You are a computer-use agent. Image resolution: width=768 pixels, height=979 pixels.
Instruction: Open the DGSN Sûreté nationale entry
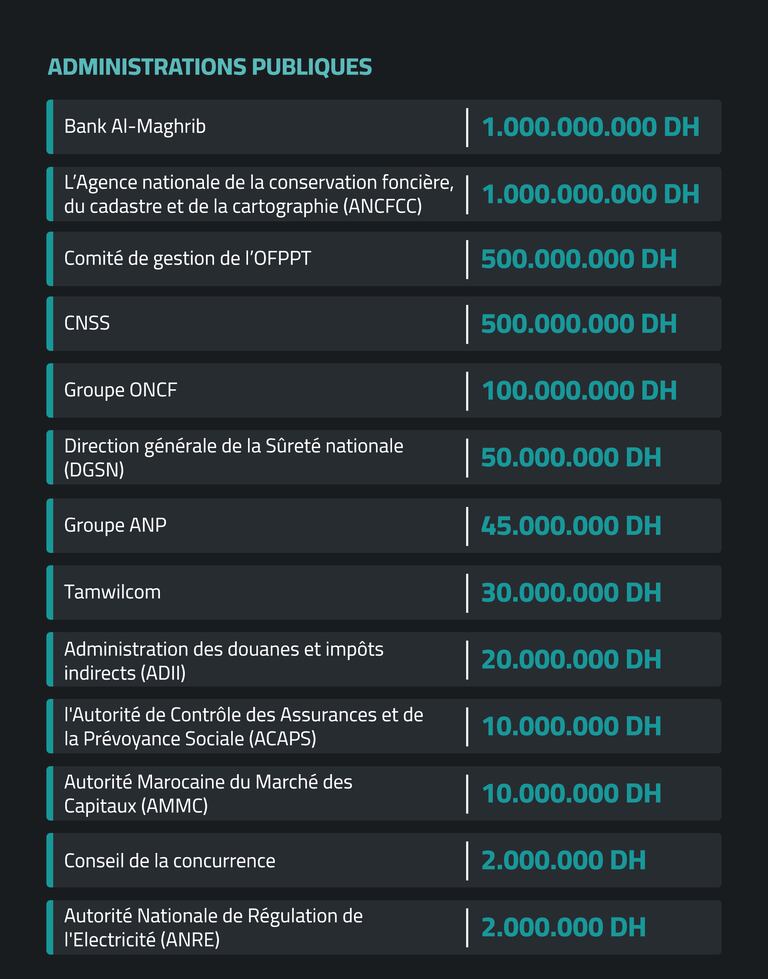click(x=233, y=457)
